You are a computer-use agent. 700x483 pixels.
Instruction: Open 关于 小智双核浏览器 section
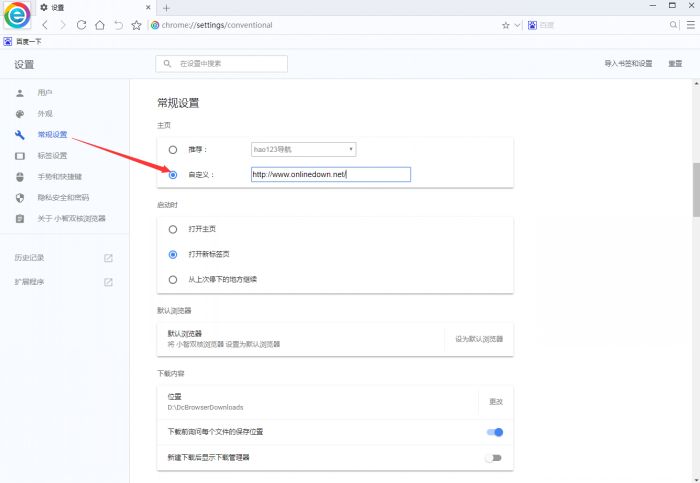(x=71, y=219)
